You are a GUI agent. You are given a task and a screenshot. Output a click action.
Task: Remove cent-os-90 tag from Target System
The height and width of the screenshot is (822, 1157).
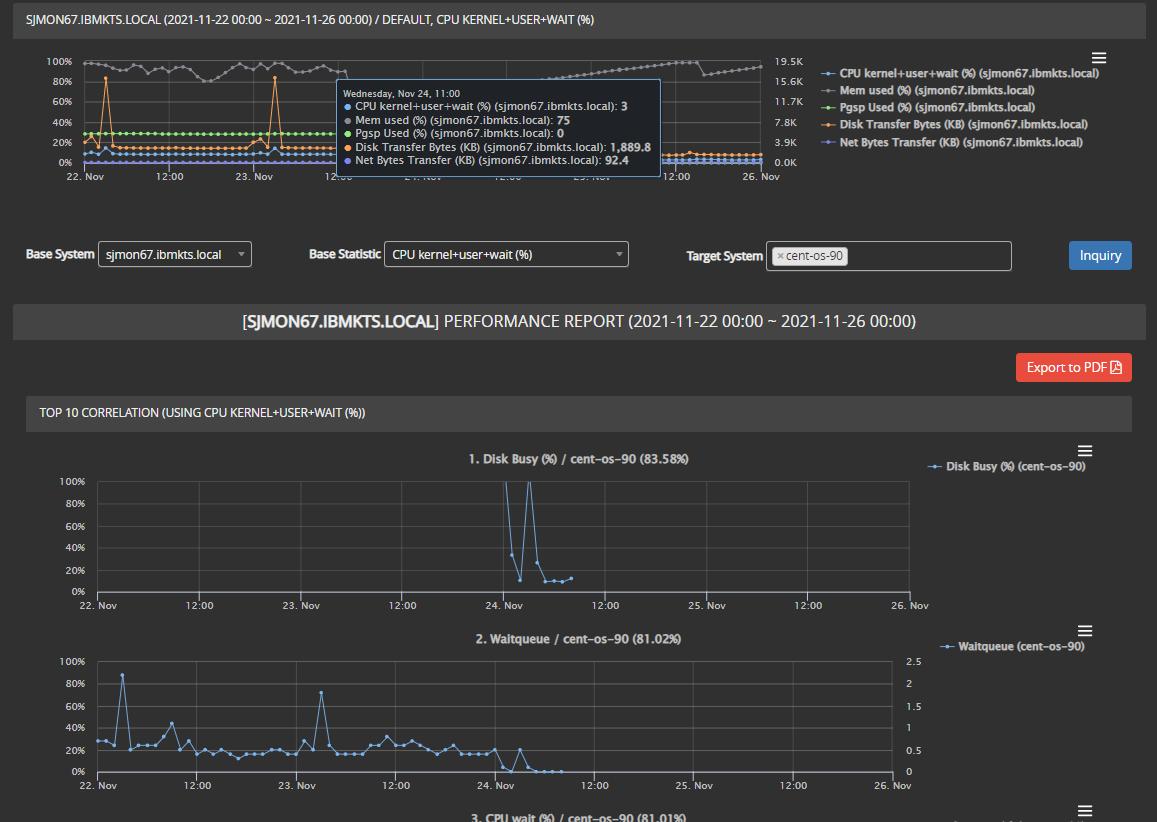780,256
